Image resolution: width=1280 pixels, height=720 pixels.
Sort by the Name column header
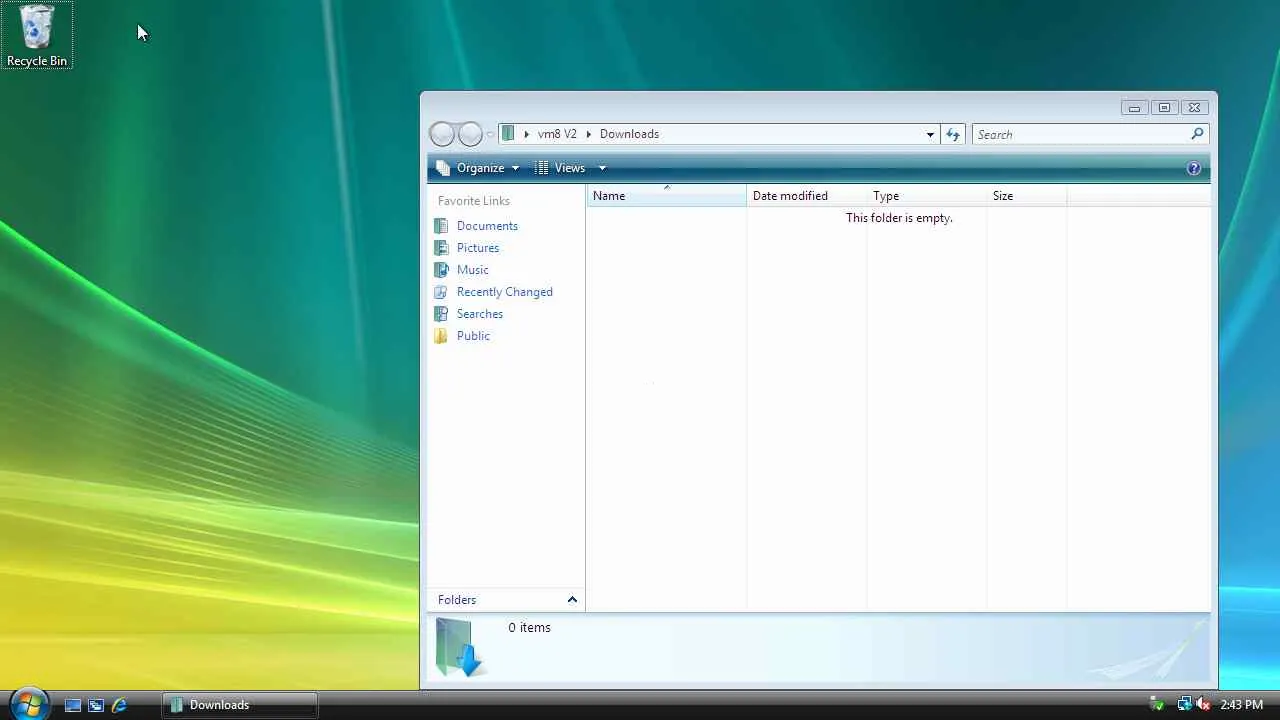(x=666, y=196)
